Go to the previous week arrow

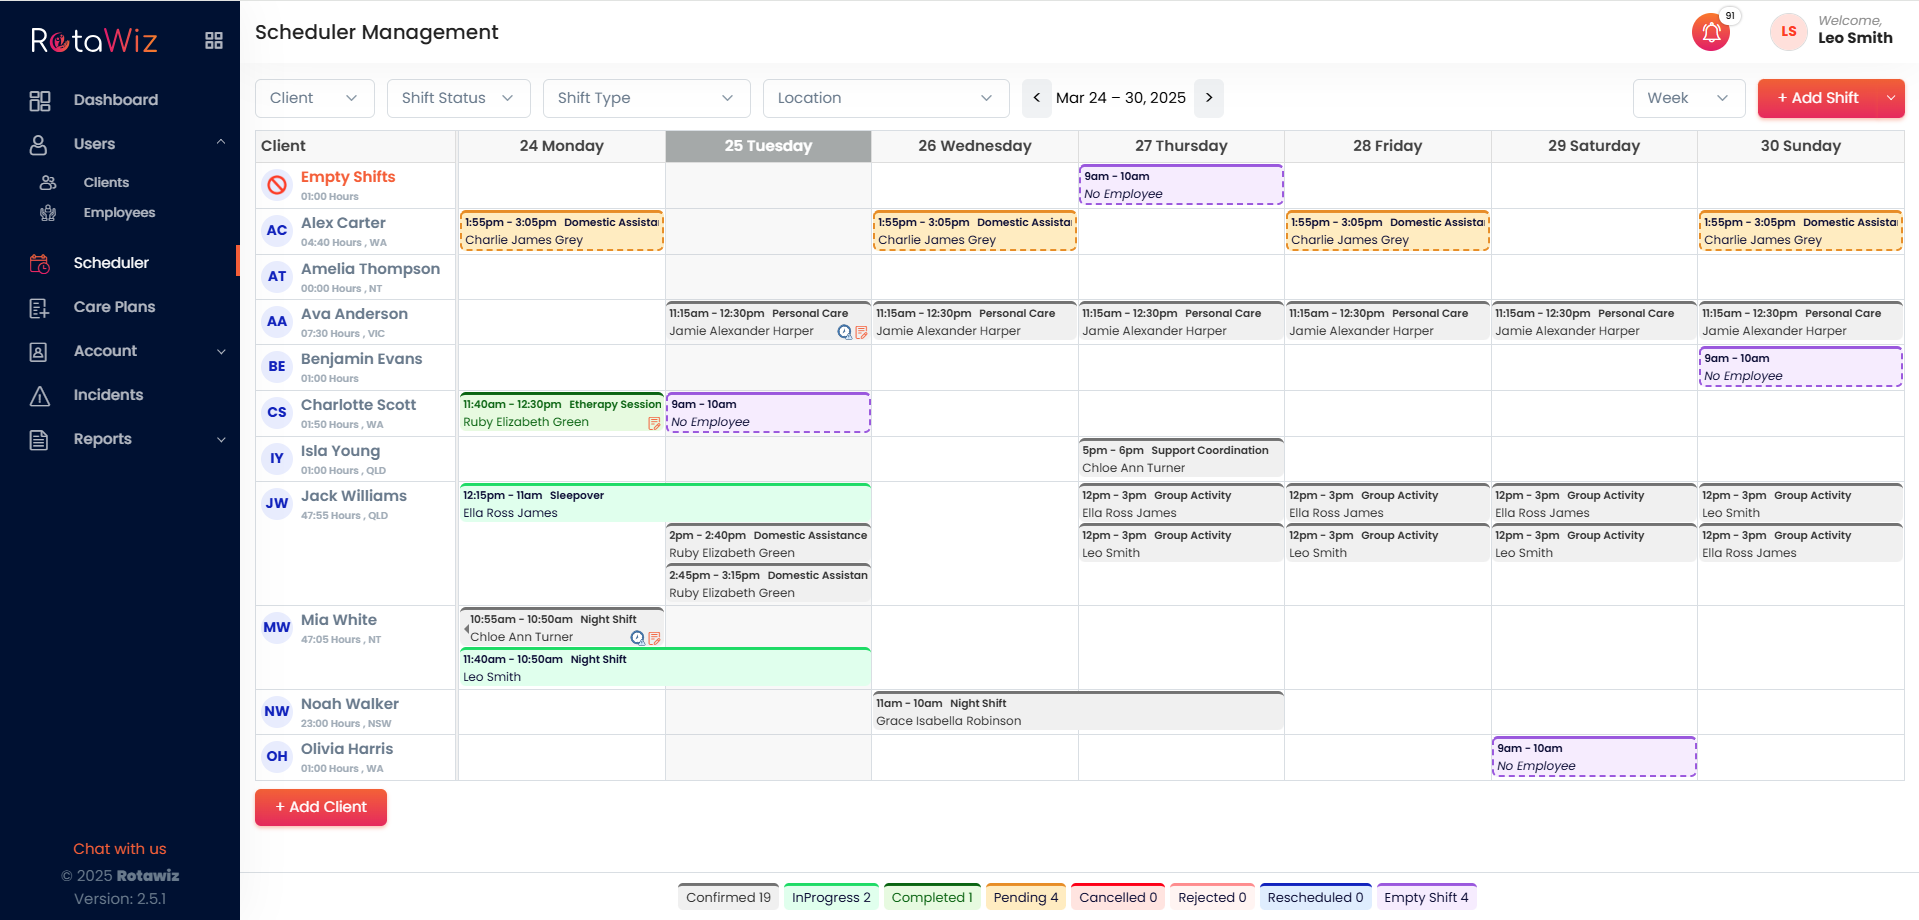[1037, 98]
